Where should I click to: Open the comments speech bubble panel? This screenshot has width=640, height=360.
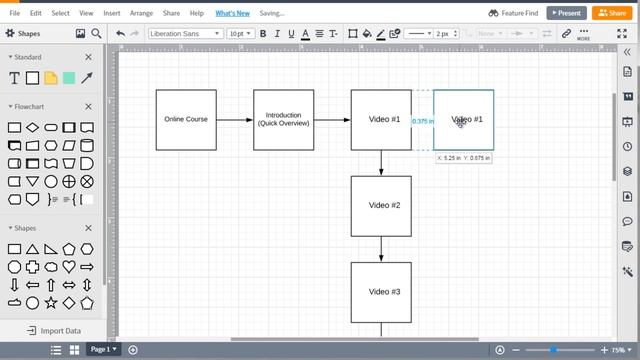coord(627,222)
